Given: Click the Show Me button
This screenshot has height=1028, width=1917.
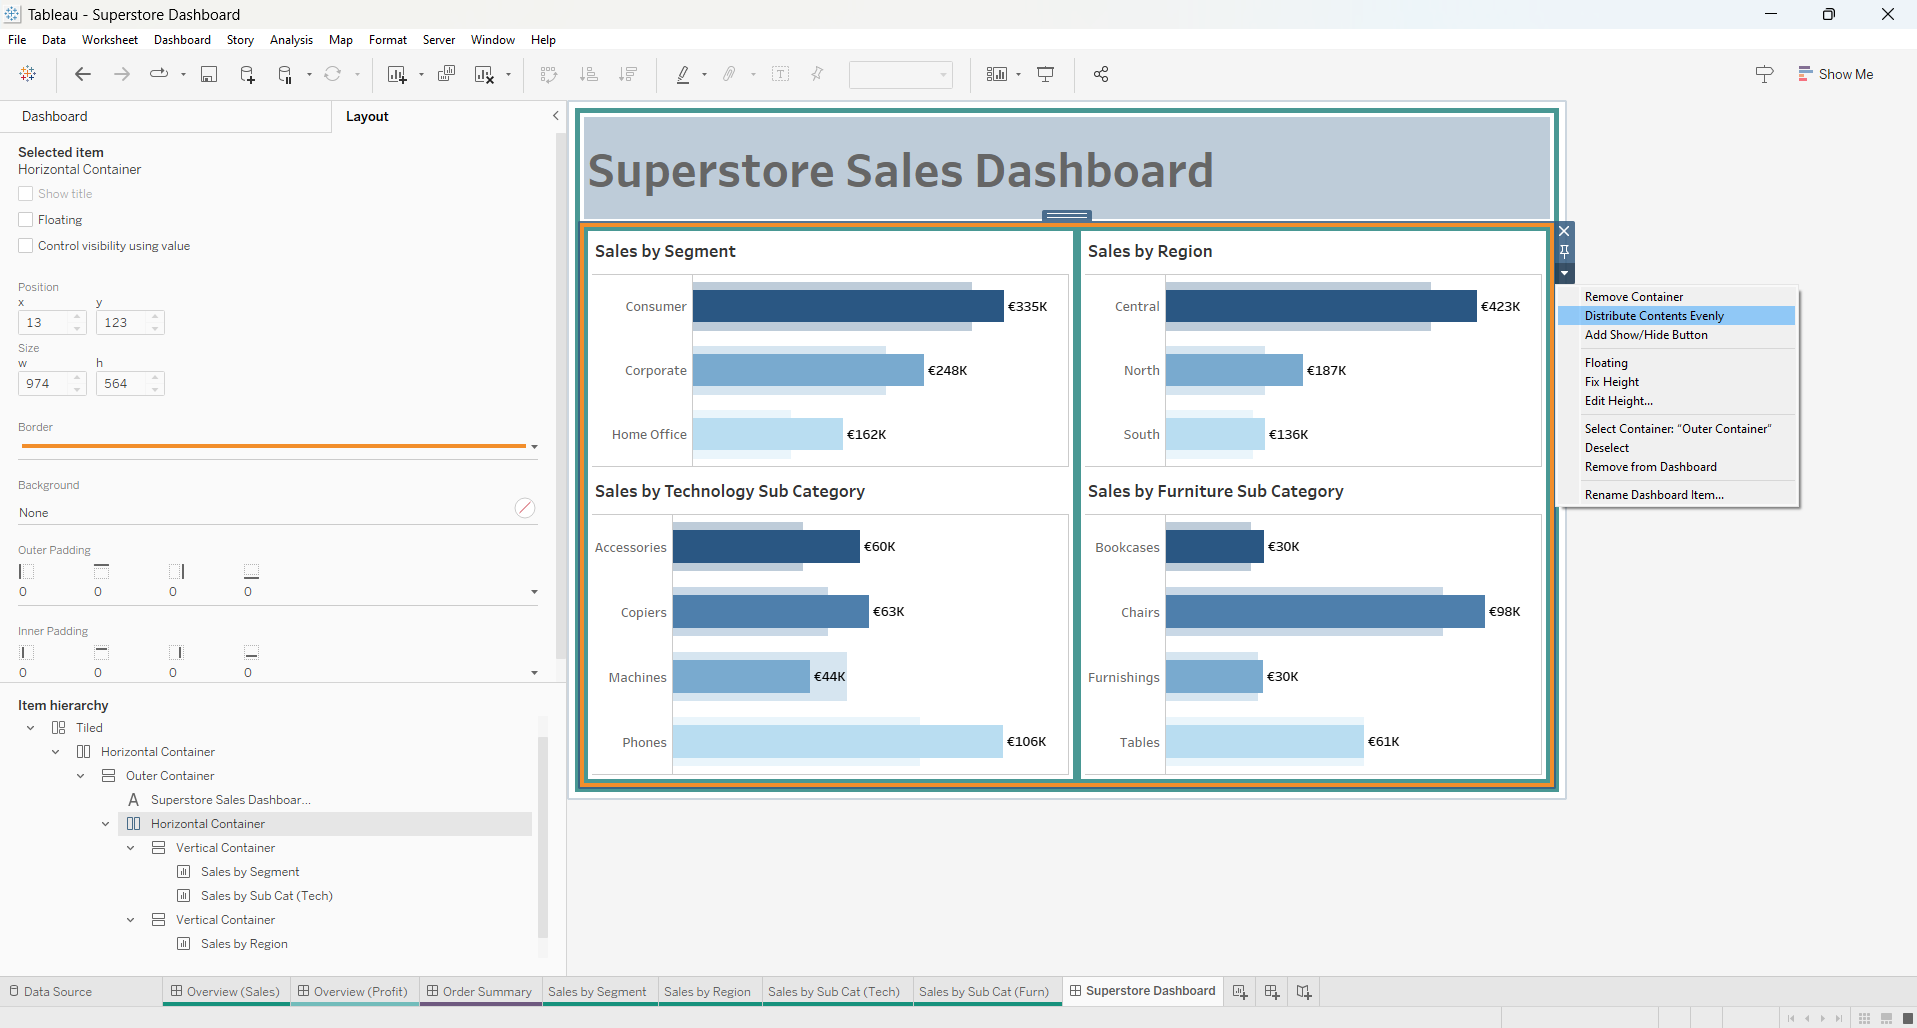Looking at the screenshot, I should tap(1835, 74).
